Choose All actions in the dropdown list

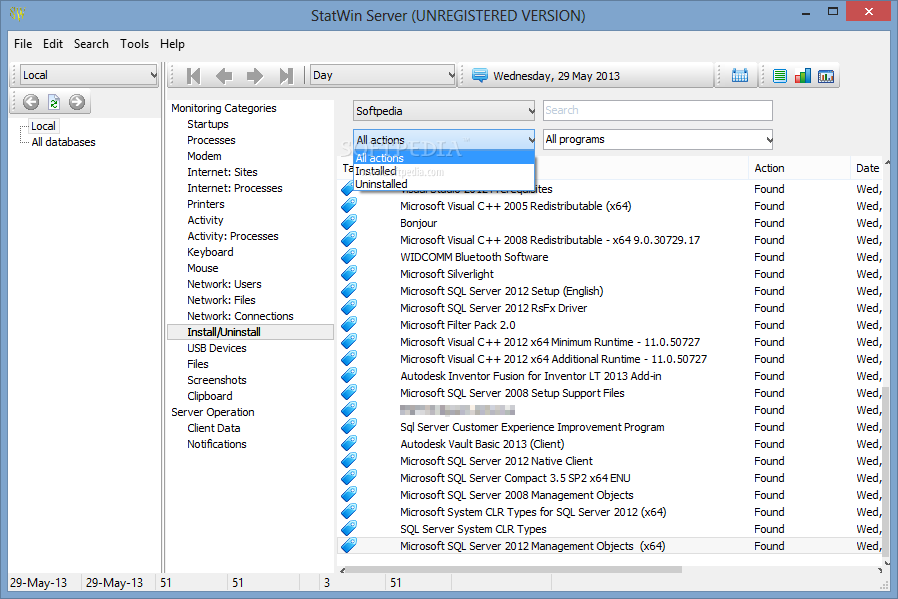(444, 158)
